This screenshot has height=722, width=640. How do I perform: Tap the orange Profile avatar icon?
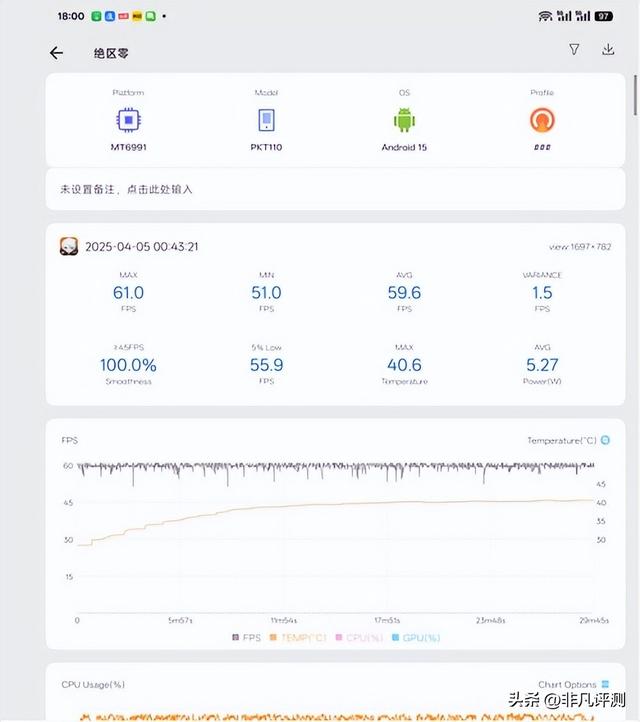click(542, 120)
